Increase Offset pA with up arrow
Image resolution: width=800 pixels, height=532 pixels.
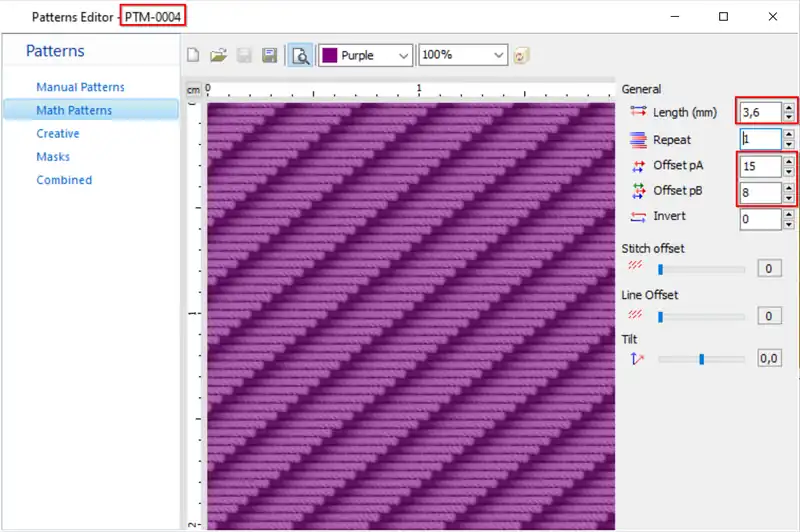[789, 161]
